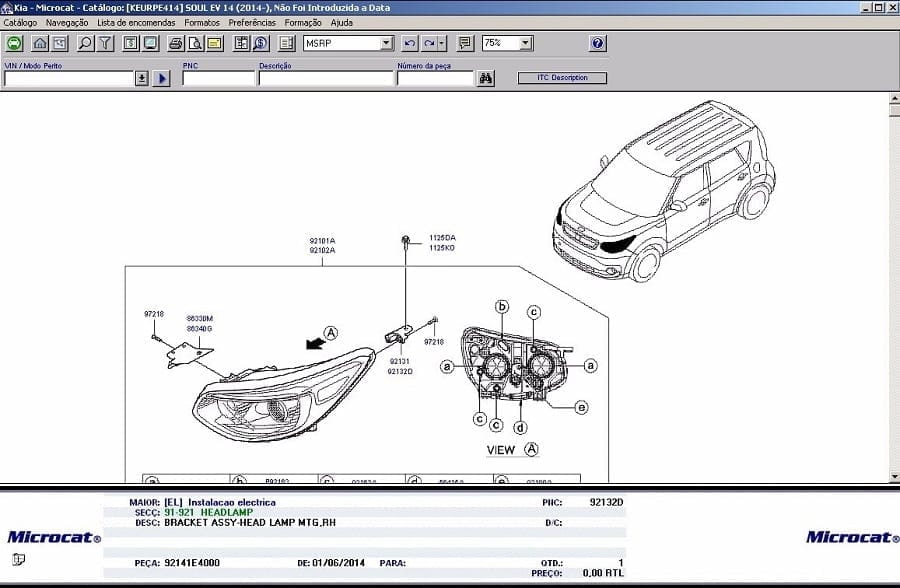Click the VIN / Modo Perito input field
Image resolution: width=900 pixels, height=588 pixels.
click(x=69, y=79)
